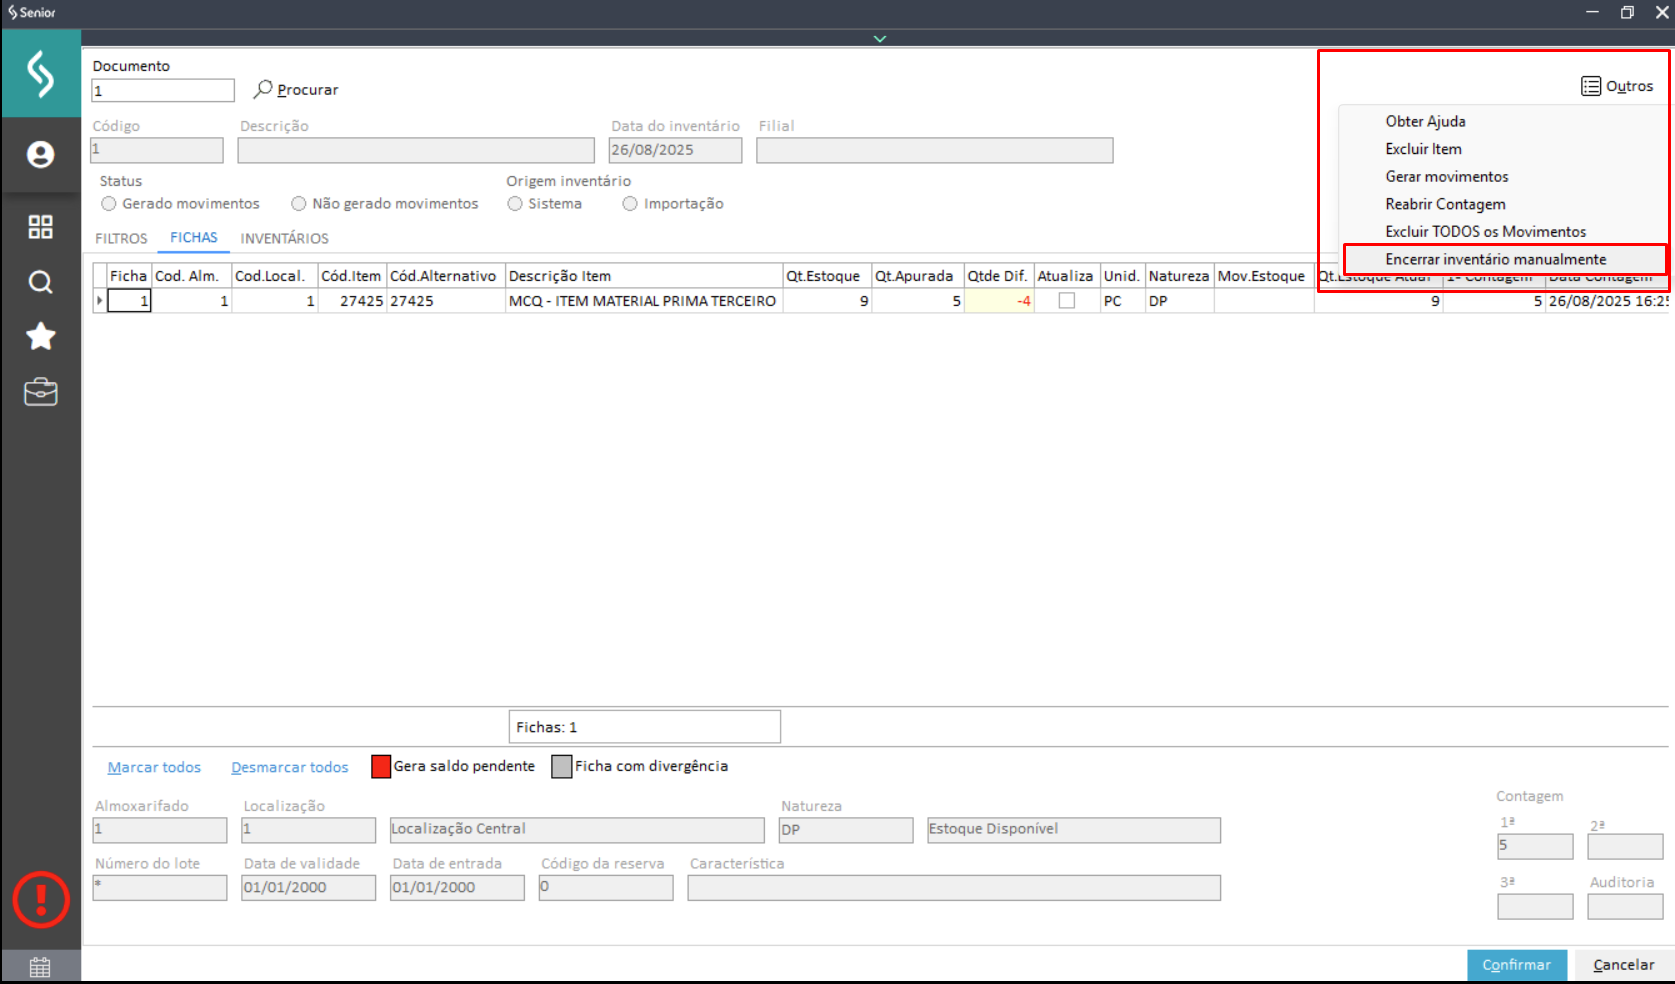Screen dimensions: 1675x984
Task: Click the 1ª Contagem field
Action: click(x=1535, y=846)
